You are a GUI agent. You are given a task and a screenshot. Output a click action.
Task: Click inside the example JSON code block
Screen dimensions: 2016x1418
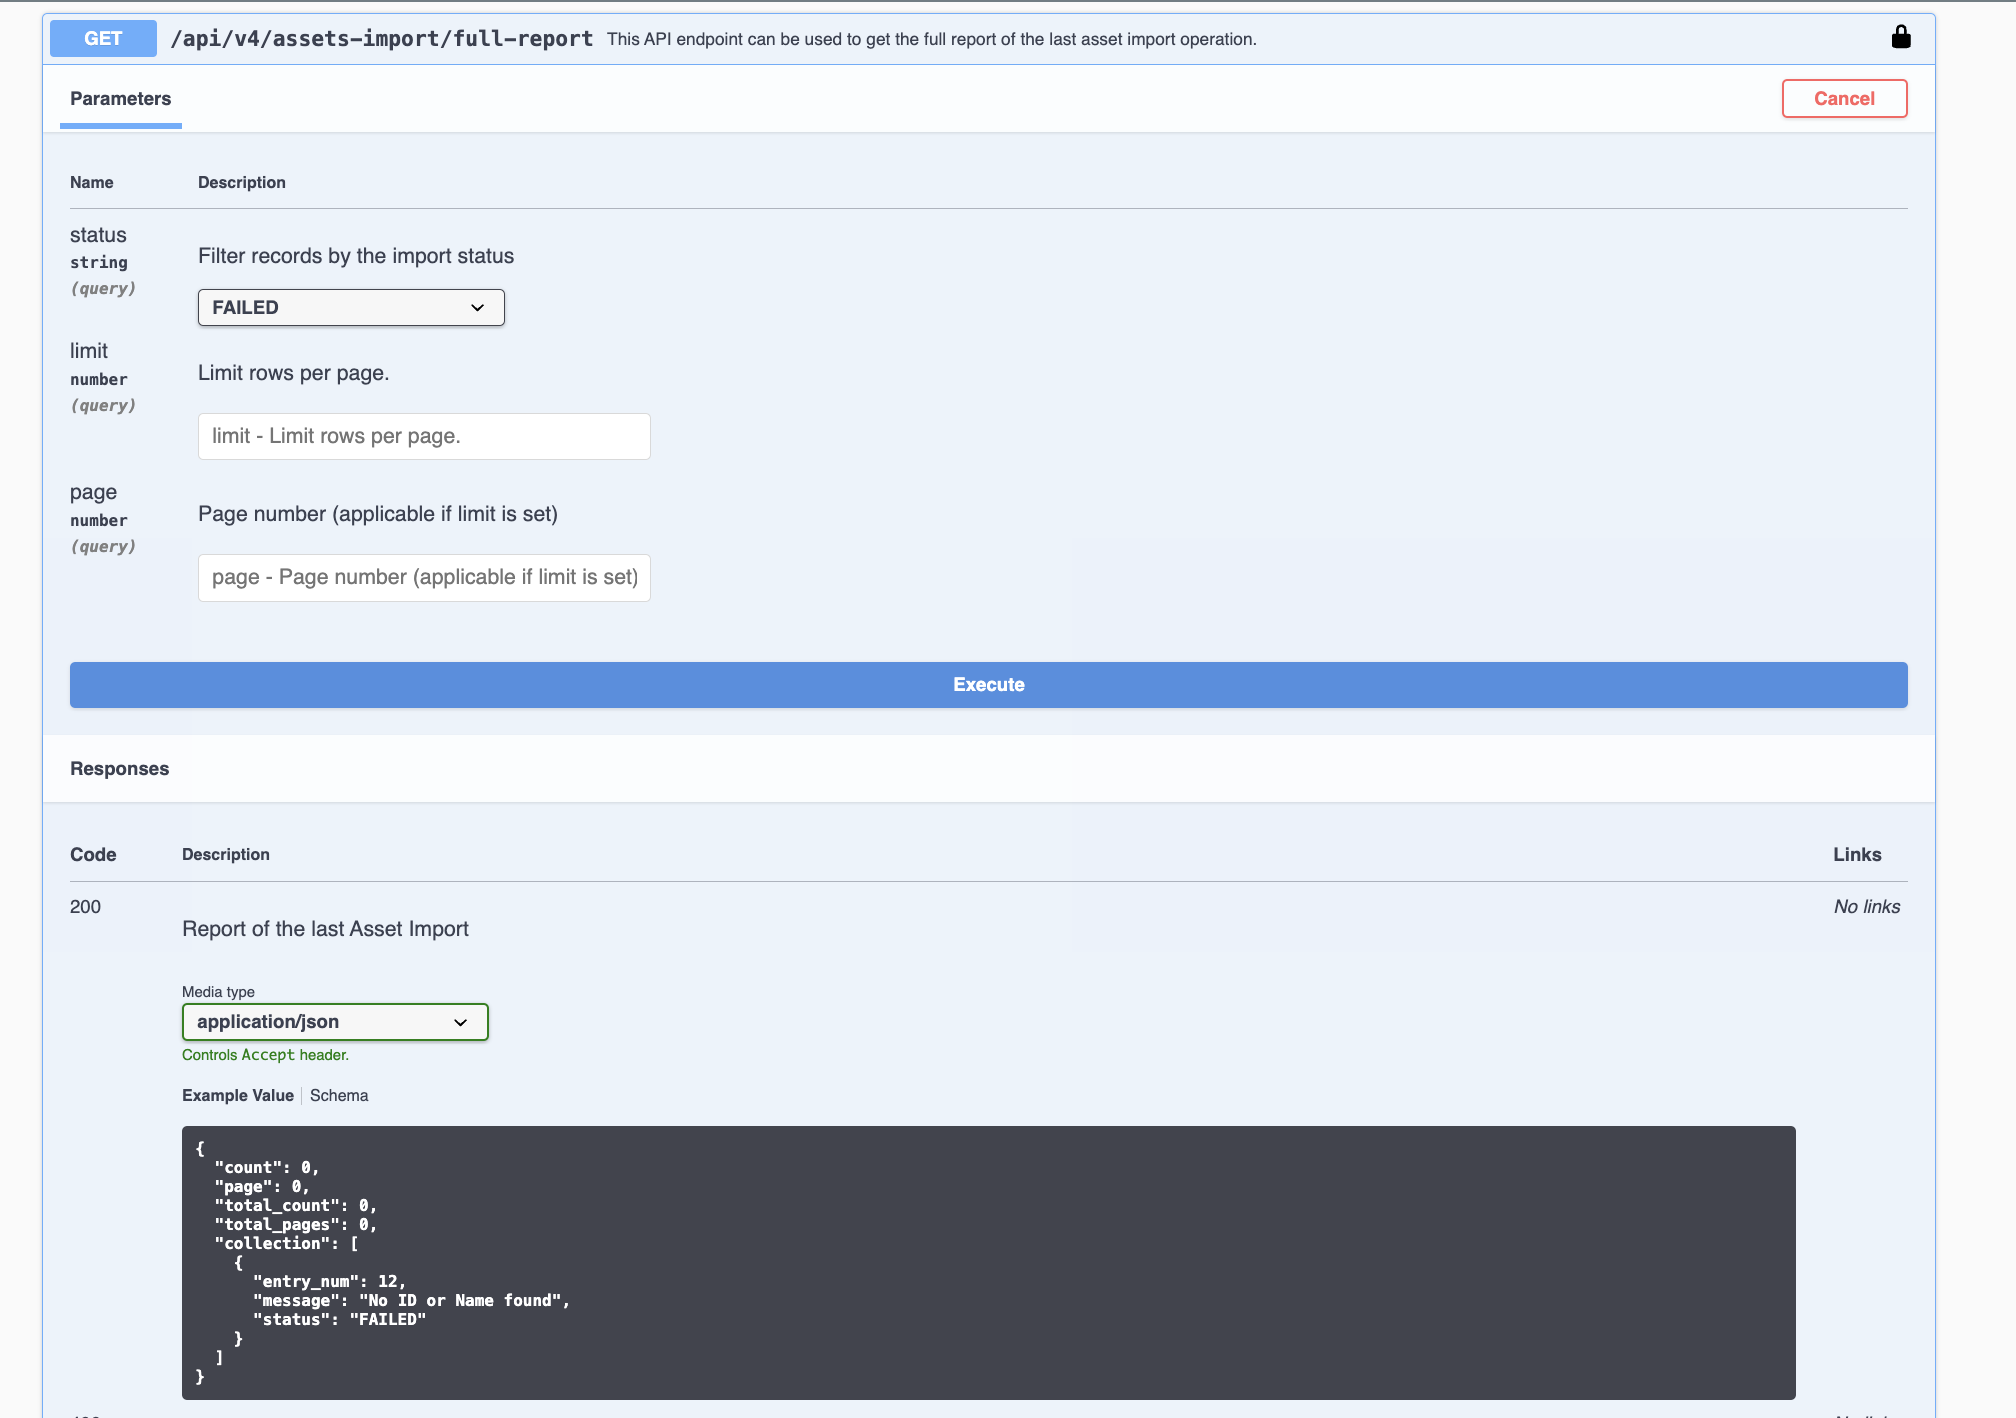tap(988, 1262)
